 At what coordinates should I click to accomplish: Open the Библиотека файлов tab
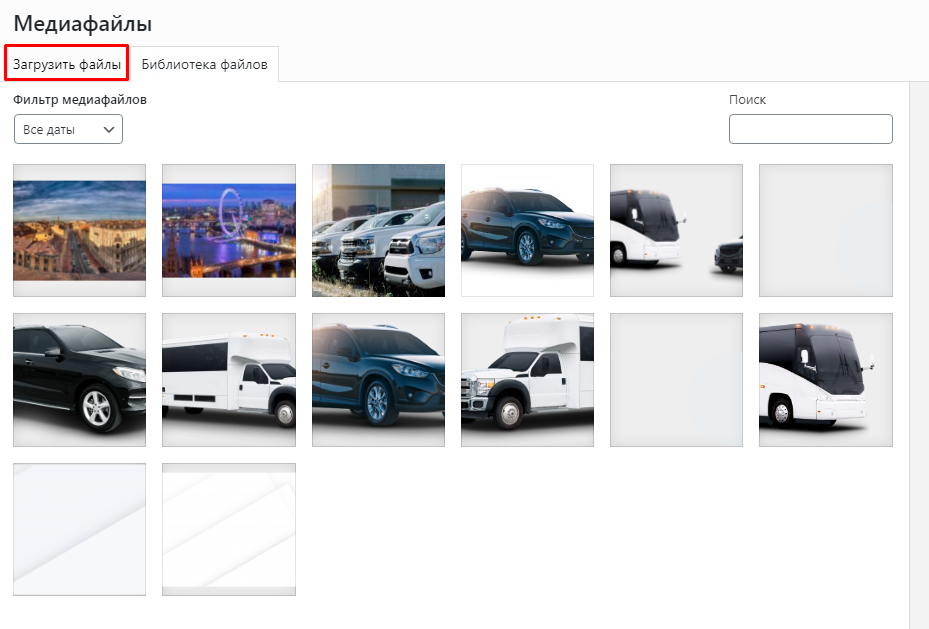[204, 65]
